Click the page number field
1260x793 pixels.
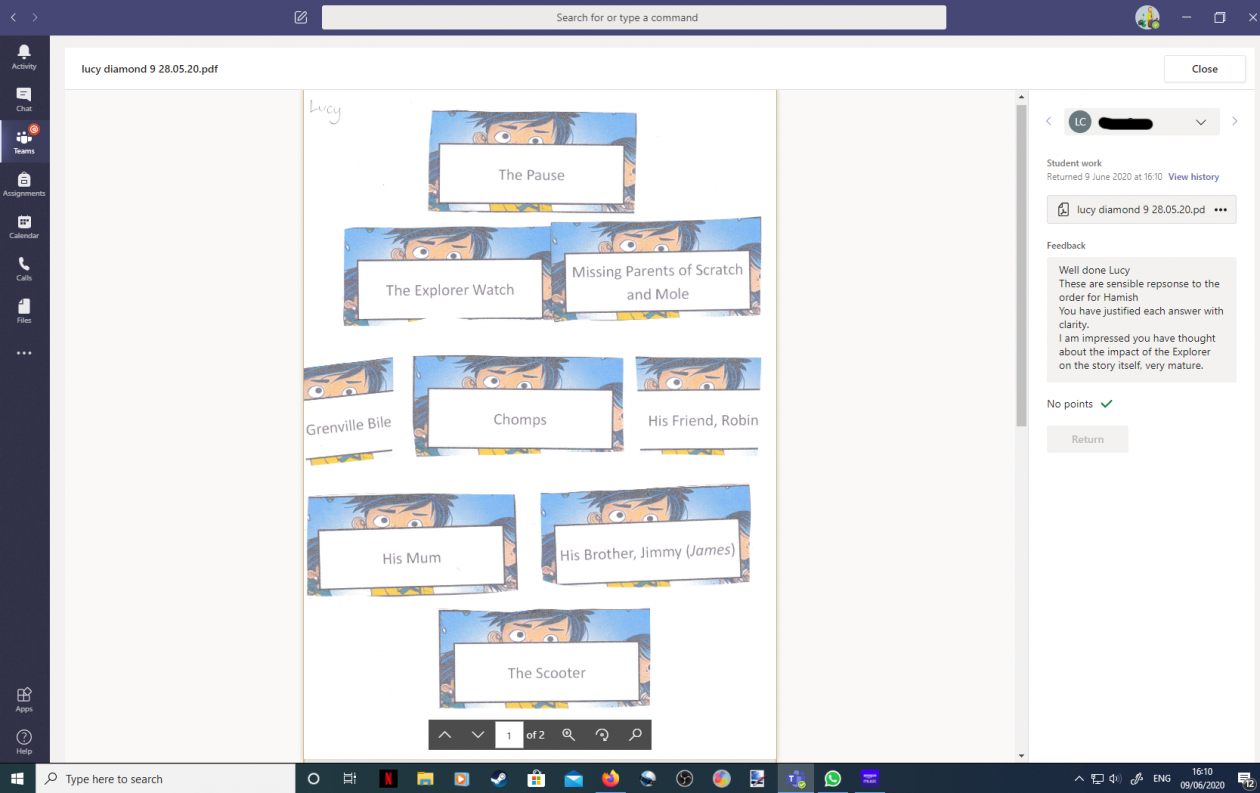click(x=509, y=735)
